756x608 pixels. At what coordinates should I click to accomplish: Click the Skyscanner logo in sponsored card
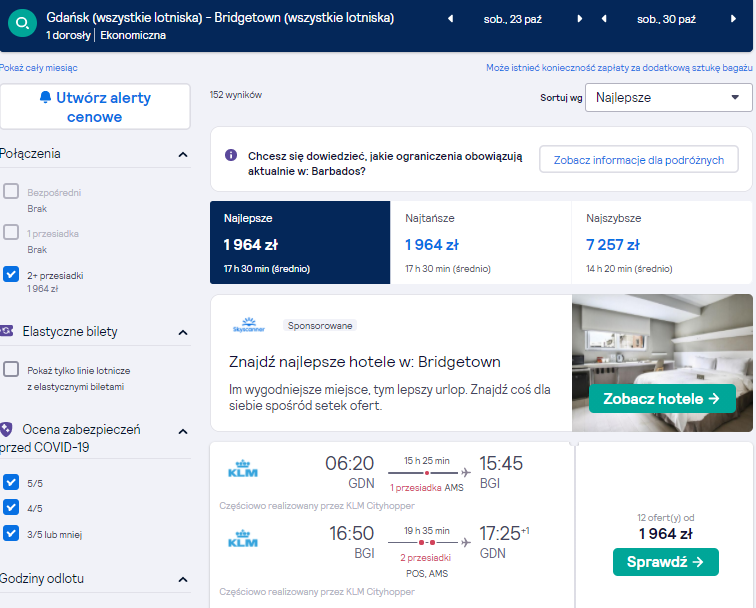[x=249, y=325]
